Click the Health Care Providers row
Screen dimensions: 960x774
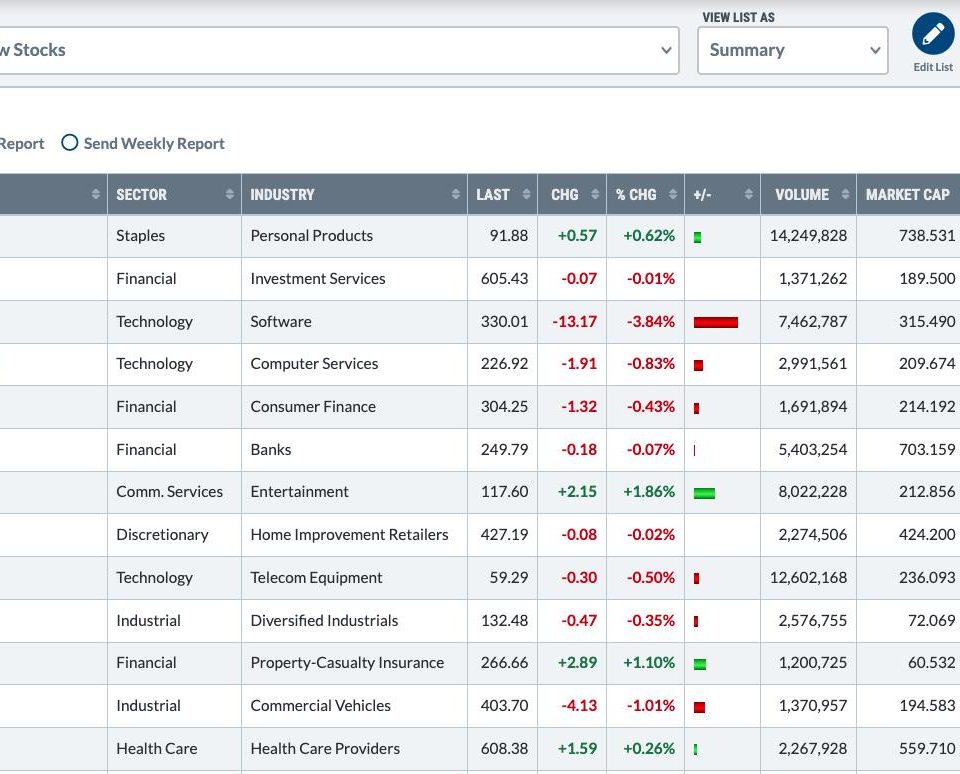[x=325, y=748]
